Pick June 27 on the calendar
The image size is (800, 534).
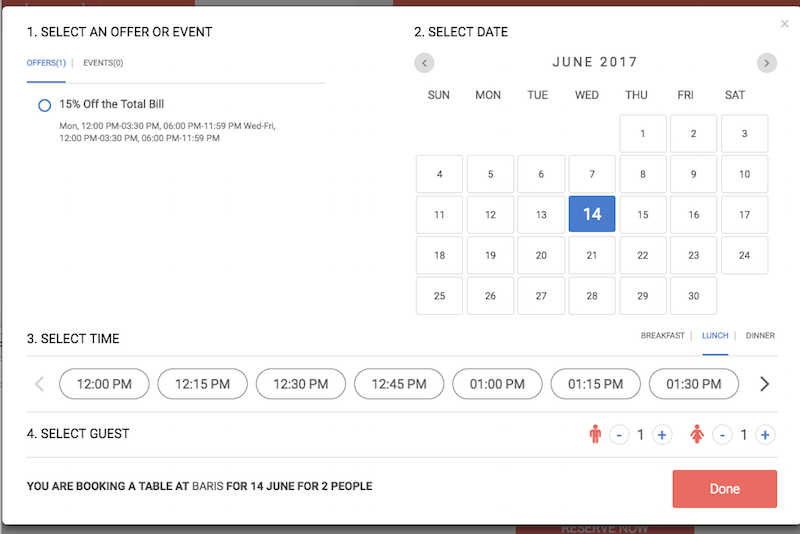pyautogui.click(x=541, y=296)
